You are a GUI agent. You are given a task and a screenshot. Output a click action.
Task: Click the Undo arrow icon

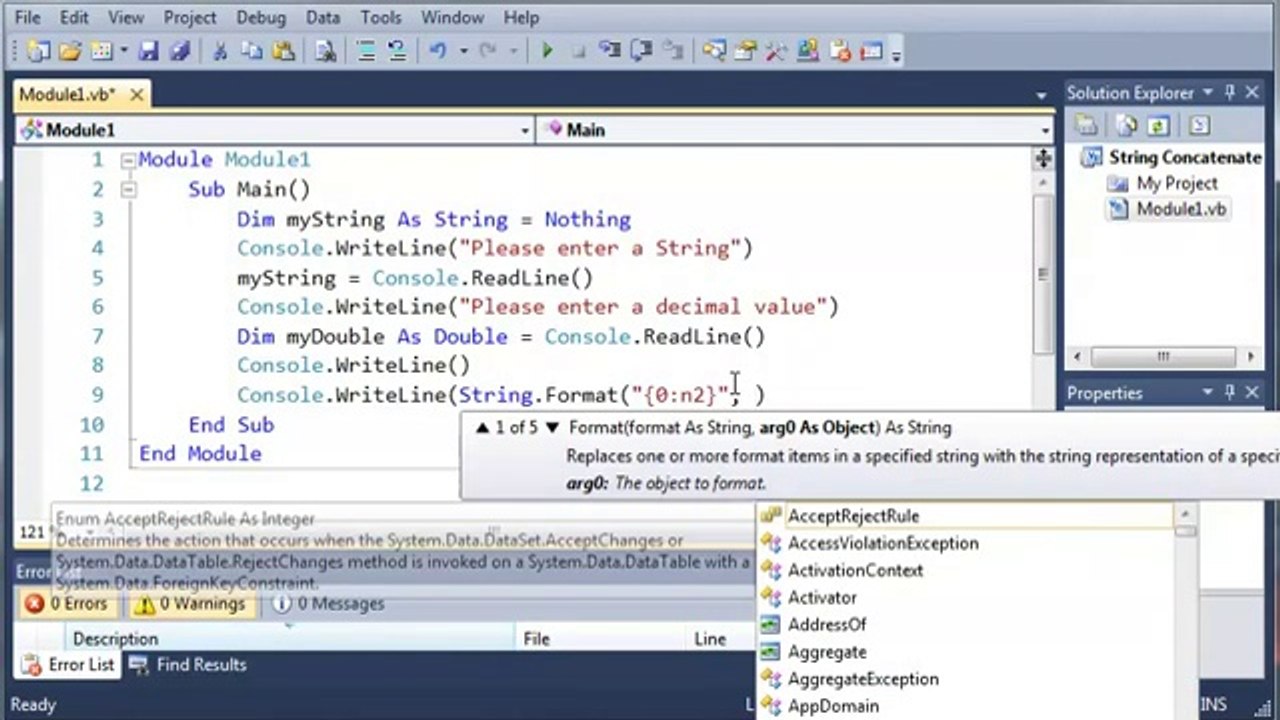(x=438, y=51)
